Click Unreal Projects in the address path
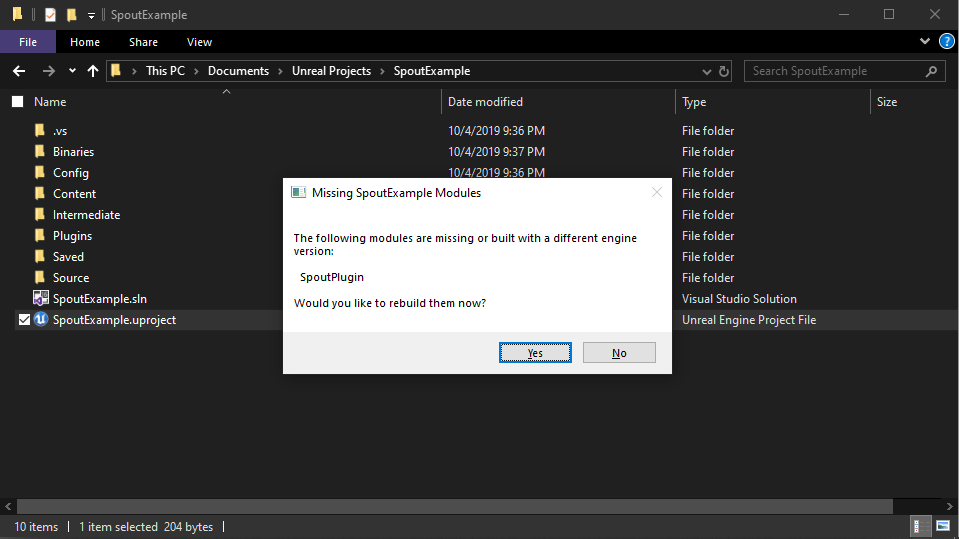The image size is (959, 539). 331,71
